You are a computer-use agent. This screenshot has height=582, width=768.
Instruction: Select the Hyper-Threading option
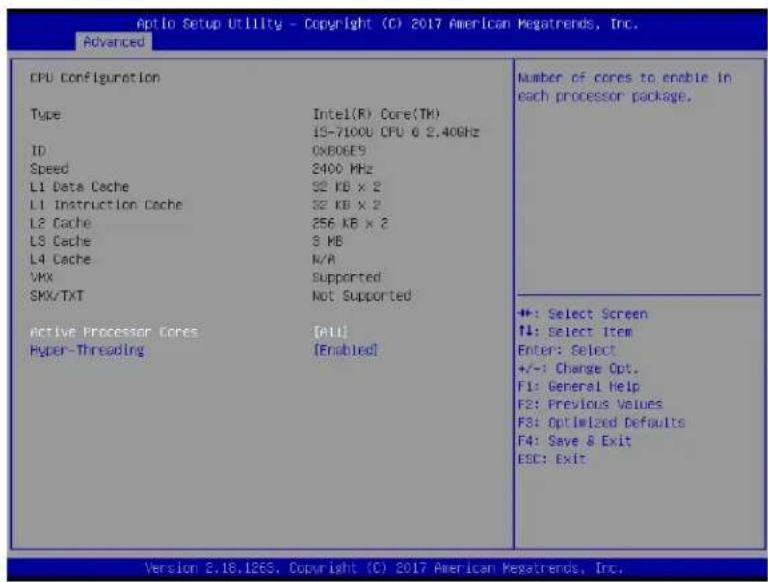[87, 350]
